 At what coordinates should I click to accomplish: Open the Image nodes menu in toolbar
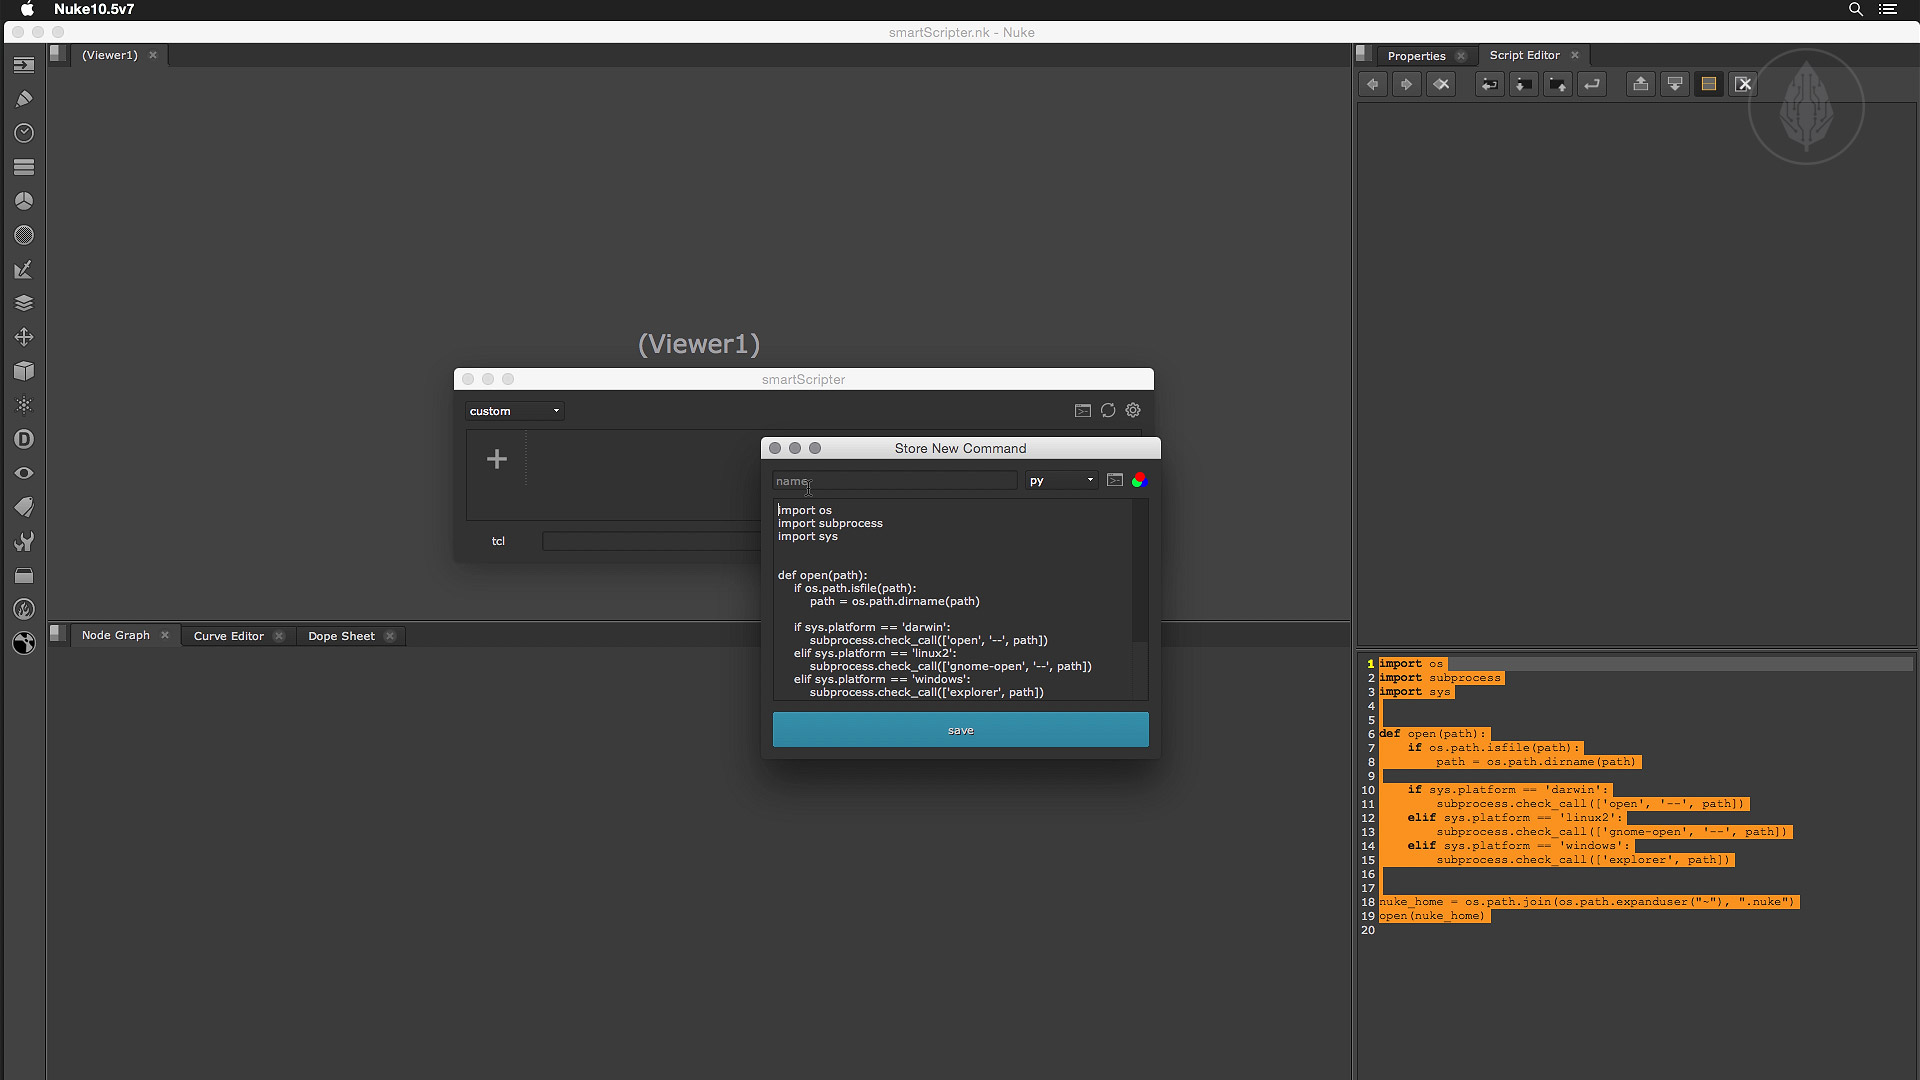[x=24, y=65]
